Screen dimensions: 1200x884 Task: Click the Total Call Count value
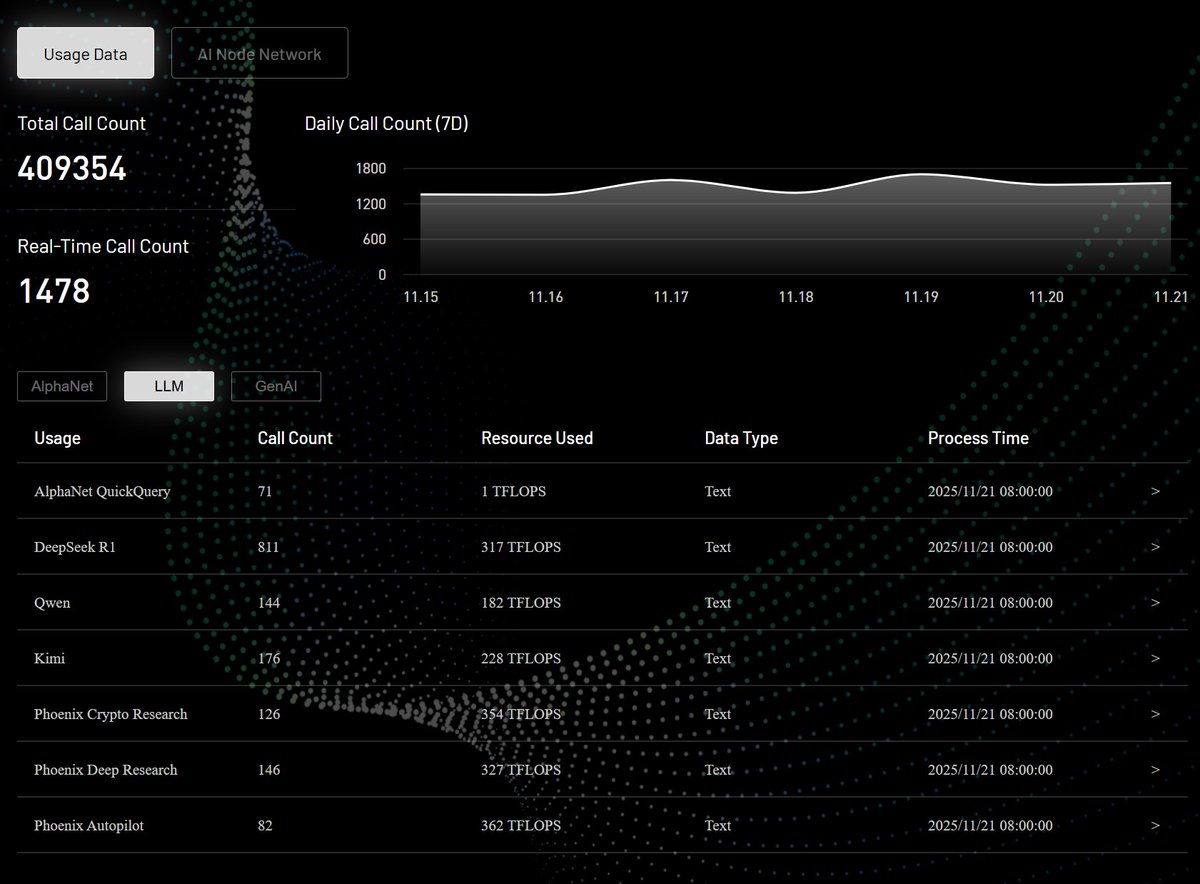[x=72, y=168]
